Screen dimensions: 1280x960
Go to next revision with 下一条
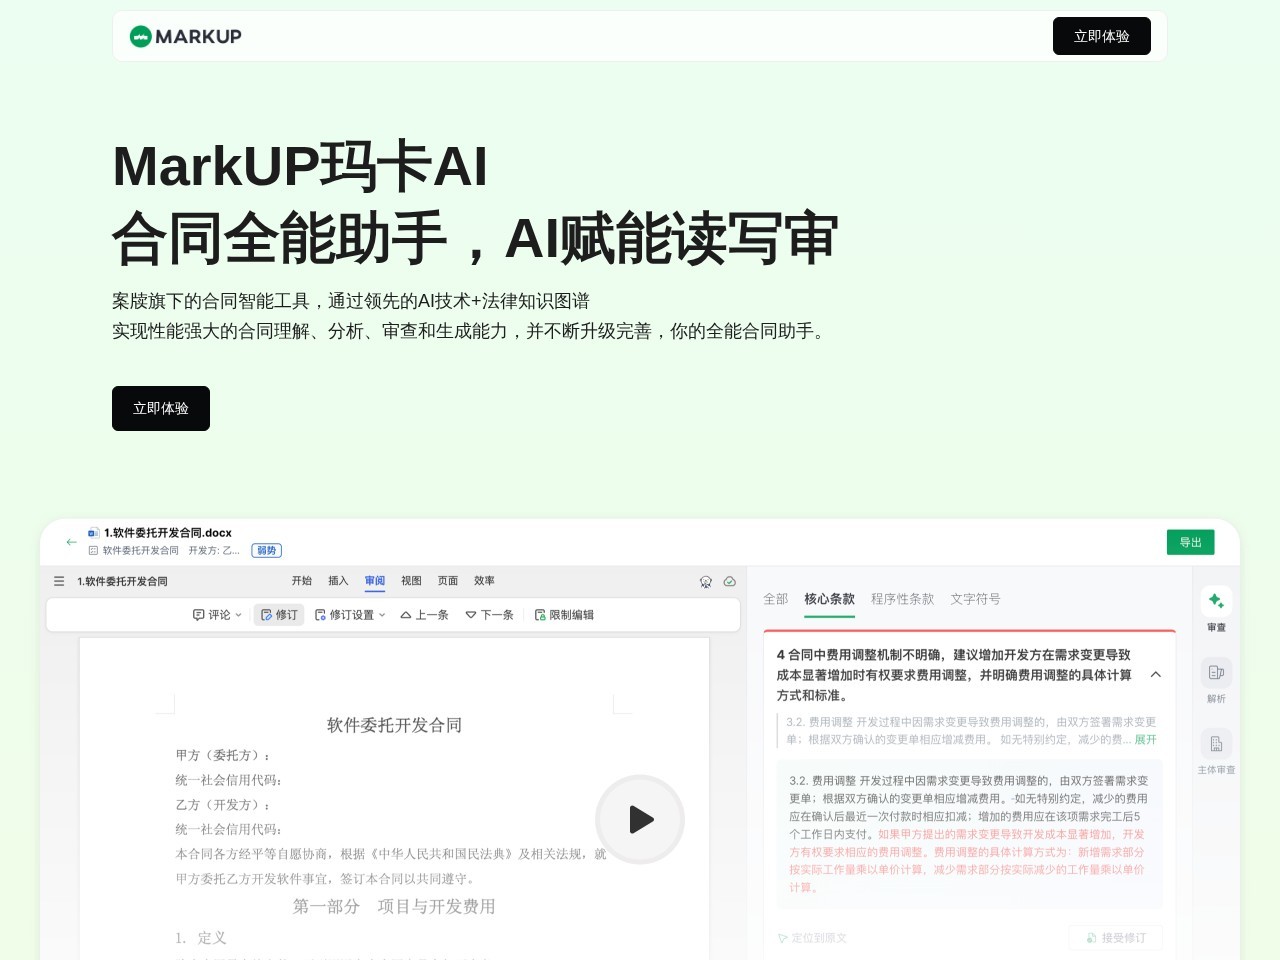click(489, 615)
